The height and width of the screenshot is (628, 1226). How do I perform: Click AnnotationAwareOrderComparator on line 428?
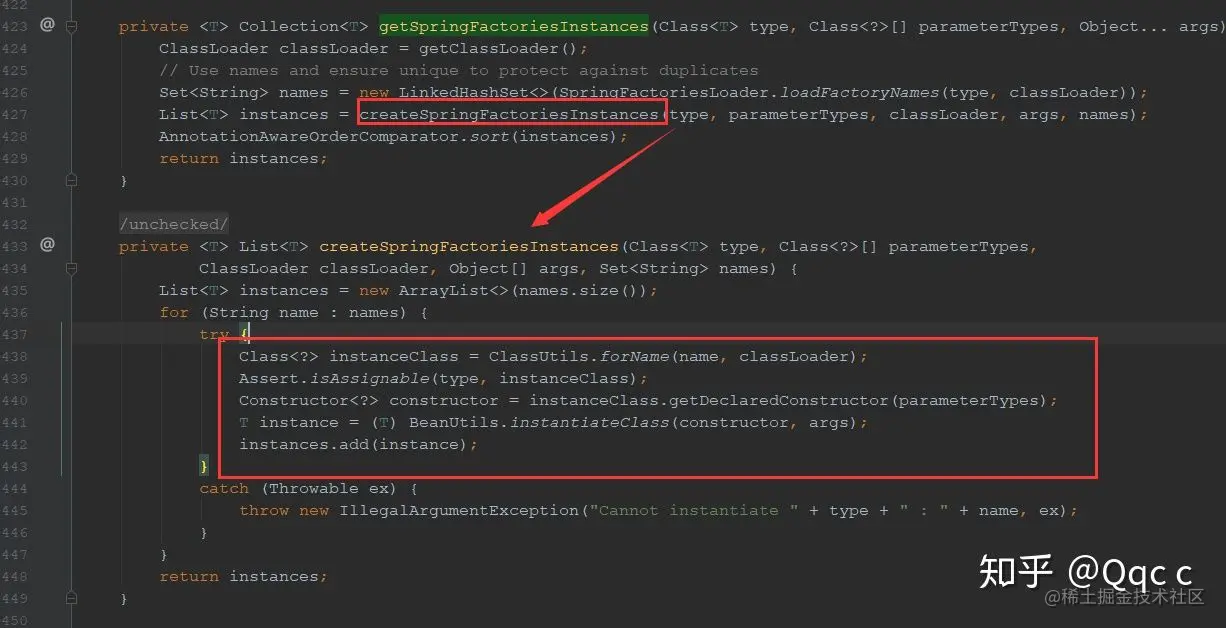[x=309, y=136]
